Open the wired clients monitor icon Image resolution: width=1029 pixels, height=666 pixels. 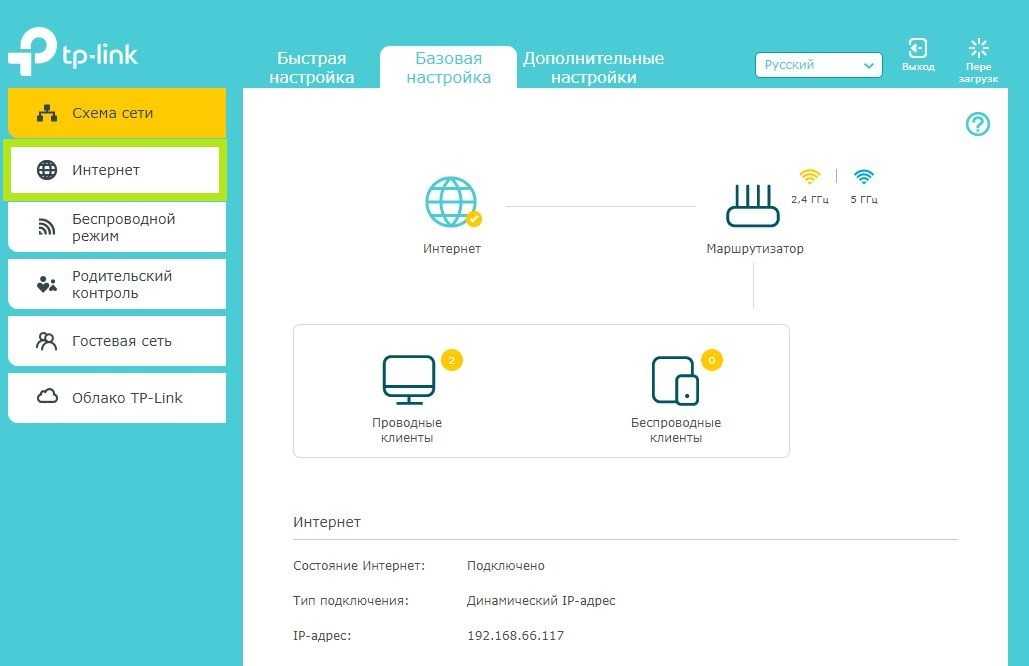click(408, 380)
